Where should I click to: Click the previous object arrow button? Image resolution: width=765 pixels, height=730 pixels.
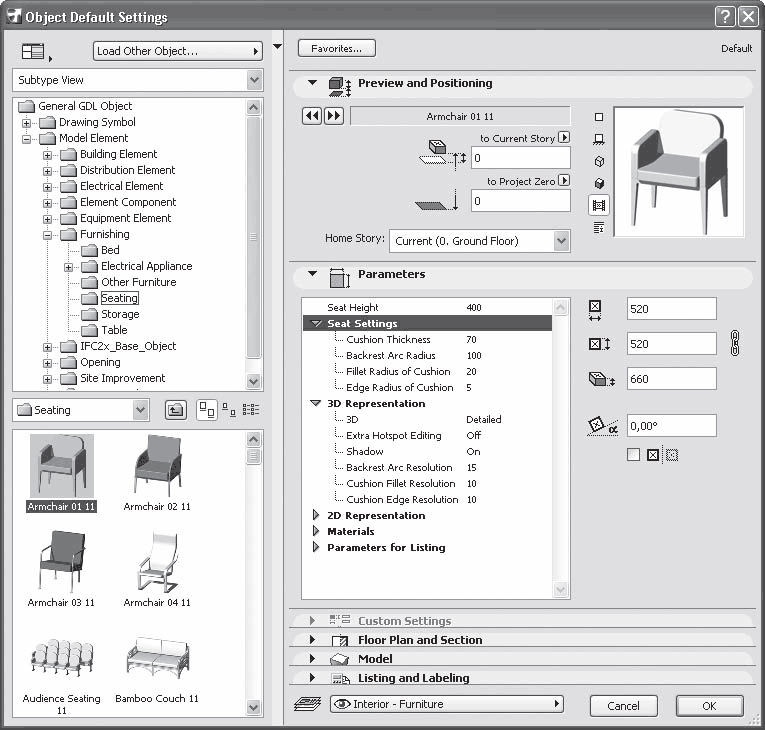[312, 116]
